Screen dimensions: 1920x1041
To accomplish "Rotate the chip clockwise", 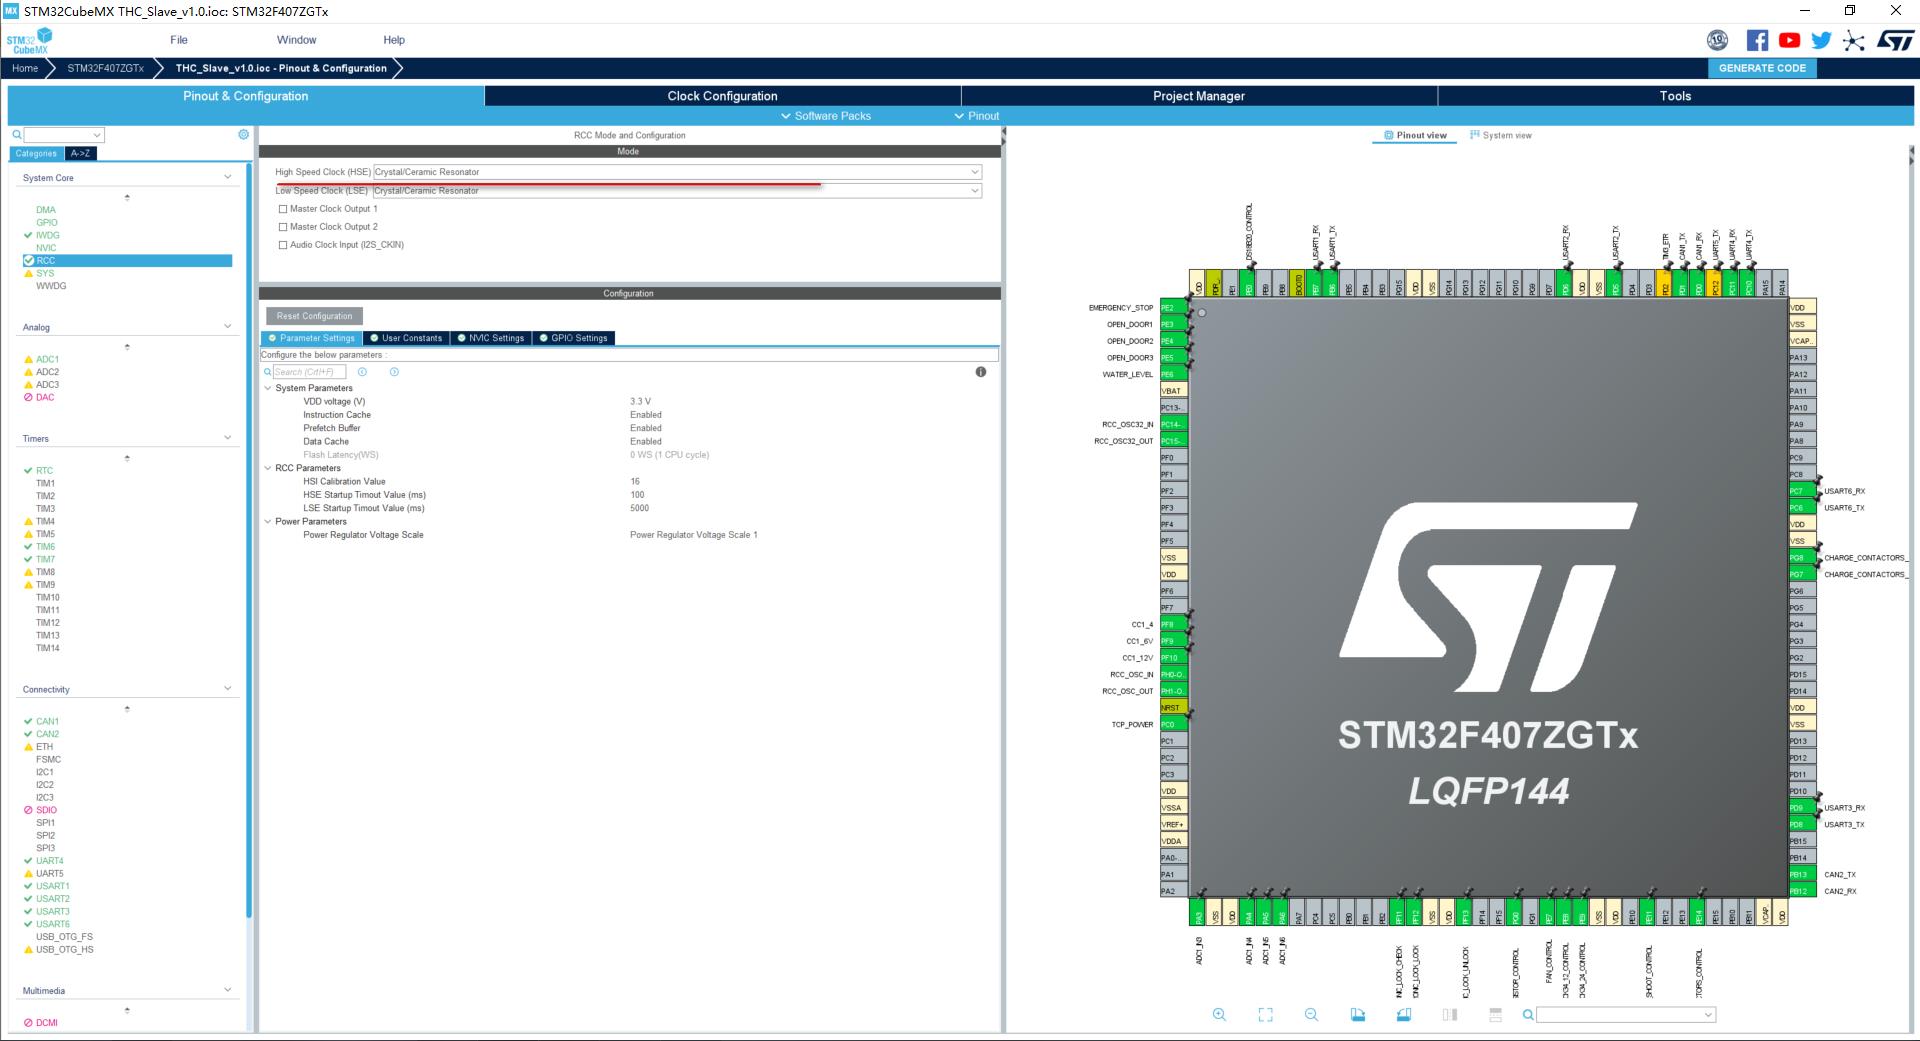I will [x=1357, y=1014].
